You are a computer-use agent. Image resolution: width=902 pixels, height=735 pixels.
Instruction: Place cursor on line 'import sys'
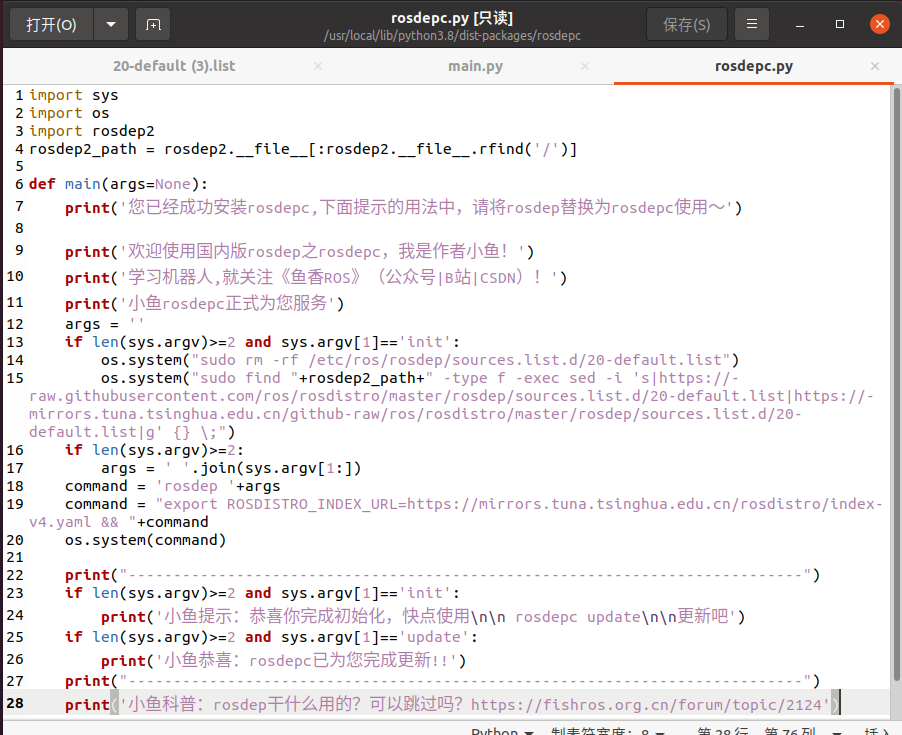click(x=74, y=95)
